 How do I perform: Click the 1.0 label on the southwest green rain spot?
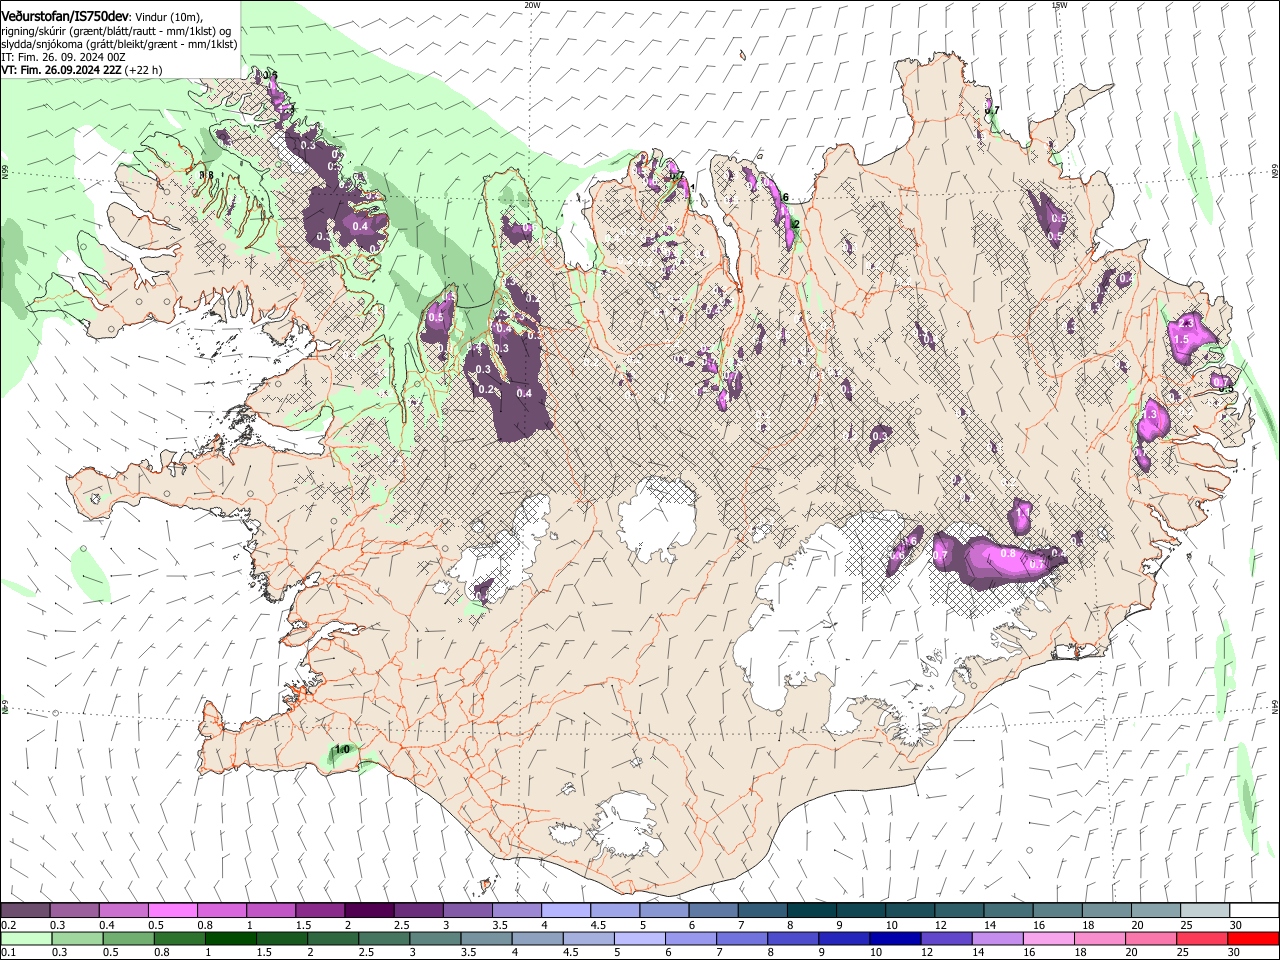tap(342, 750)
